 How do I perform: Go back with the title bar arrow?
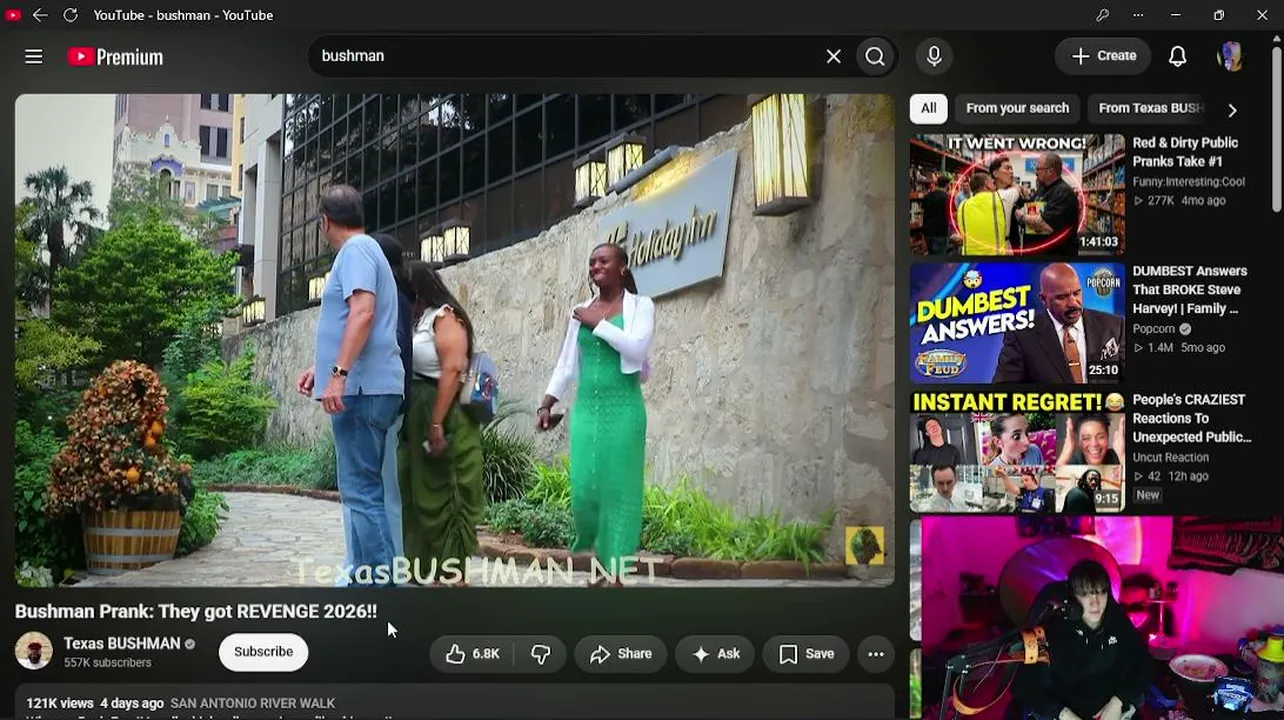coord(40,15)
